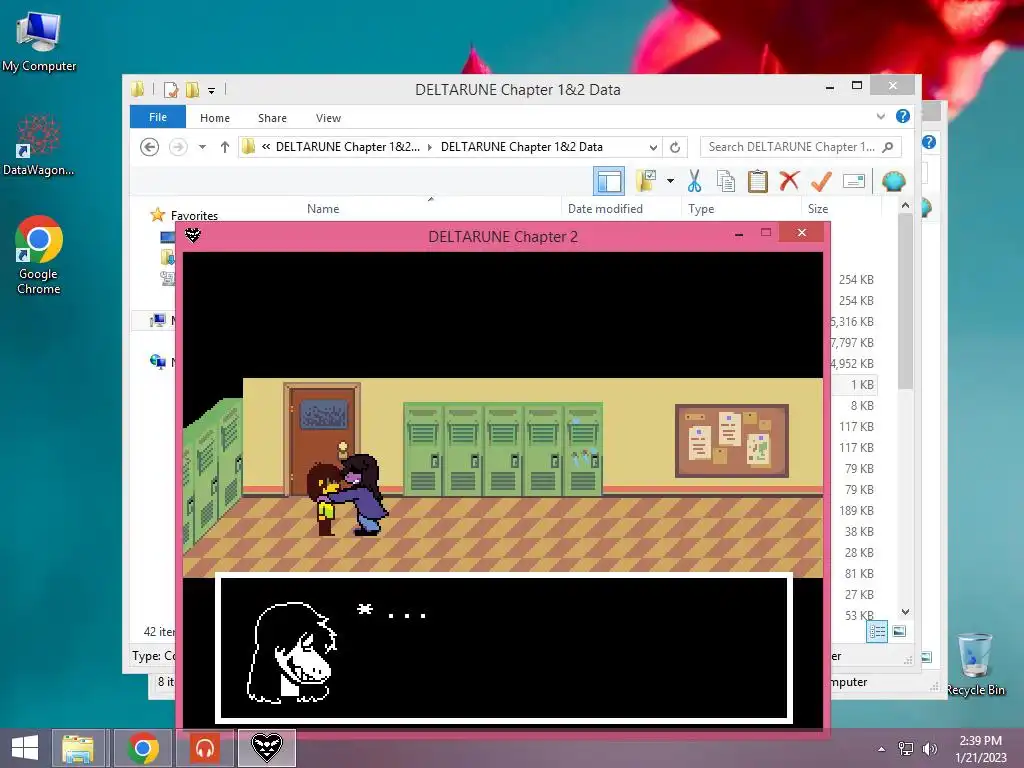The width and height of the screenshot is (1024, 768).
Task: Open File Explorer from the taskbar
Action: [78, 748]
